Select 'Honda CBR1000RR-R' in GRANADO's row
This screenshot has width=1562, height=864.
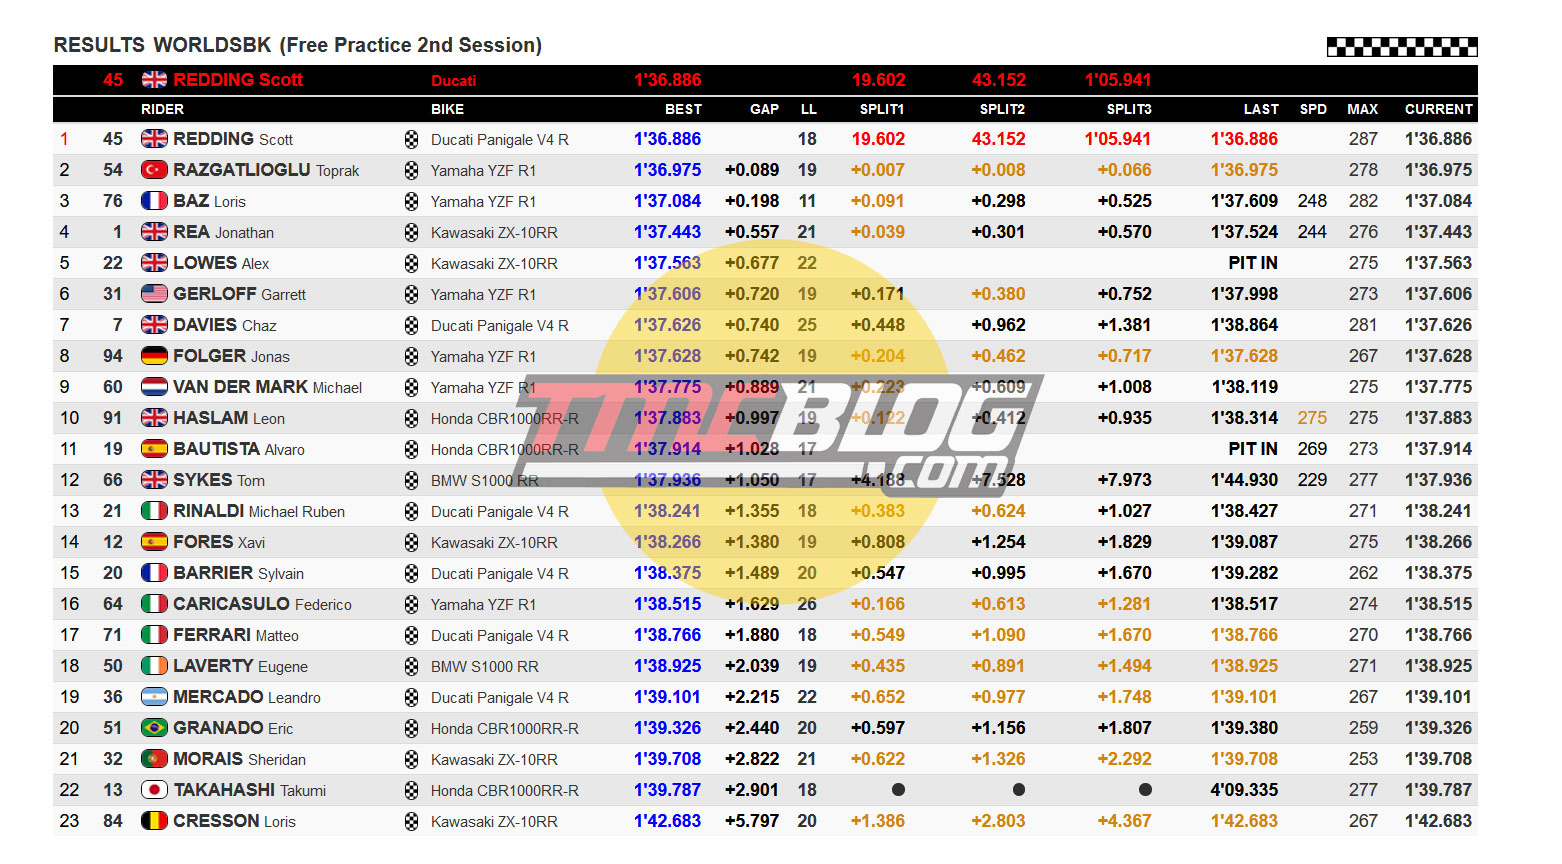click(505, 729)
